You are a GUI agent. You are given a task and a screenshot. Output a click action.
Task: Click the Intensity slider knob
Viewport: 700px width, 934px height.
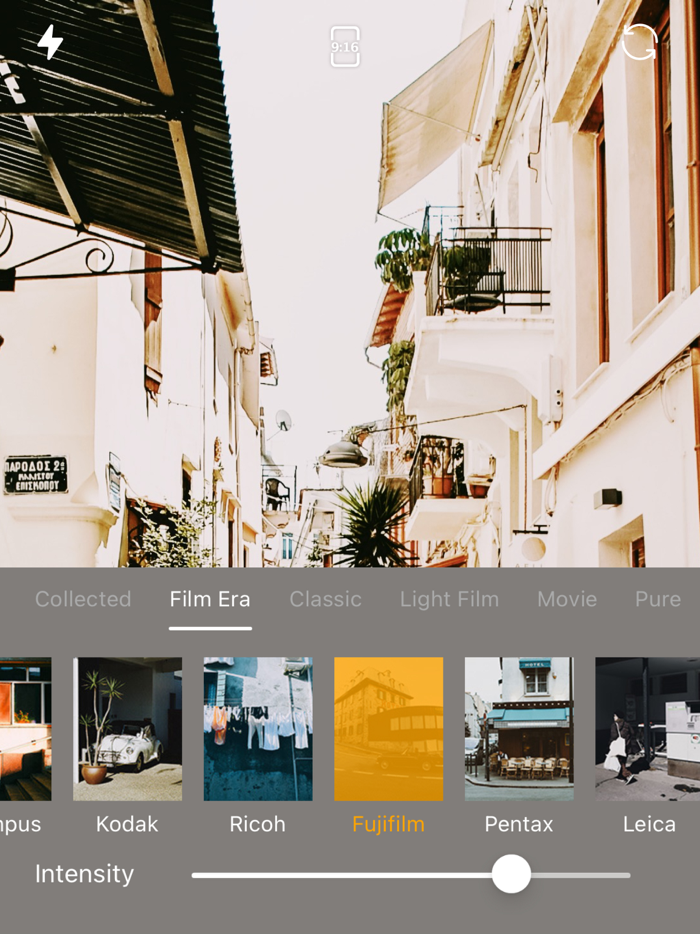(511, 874)
